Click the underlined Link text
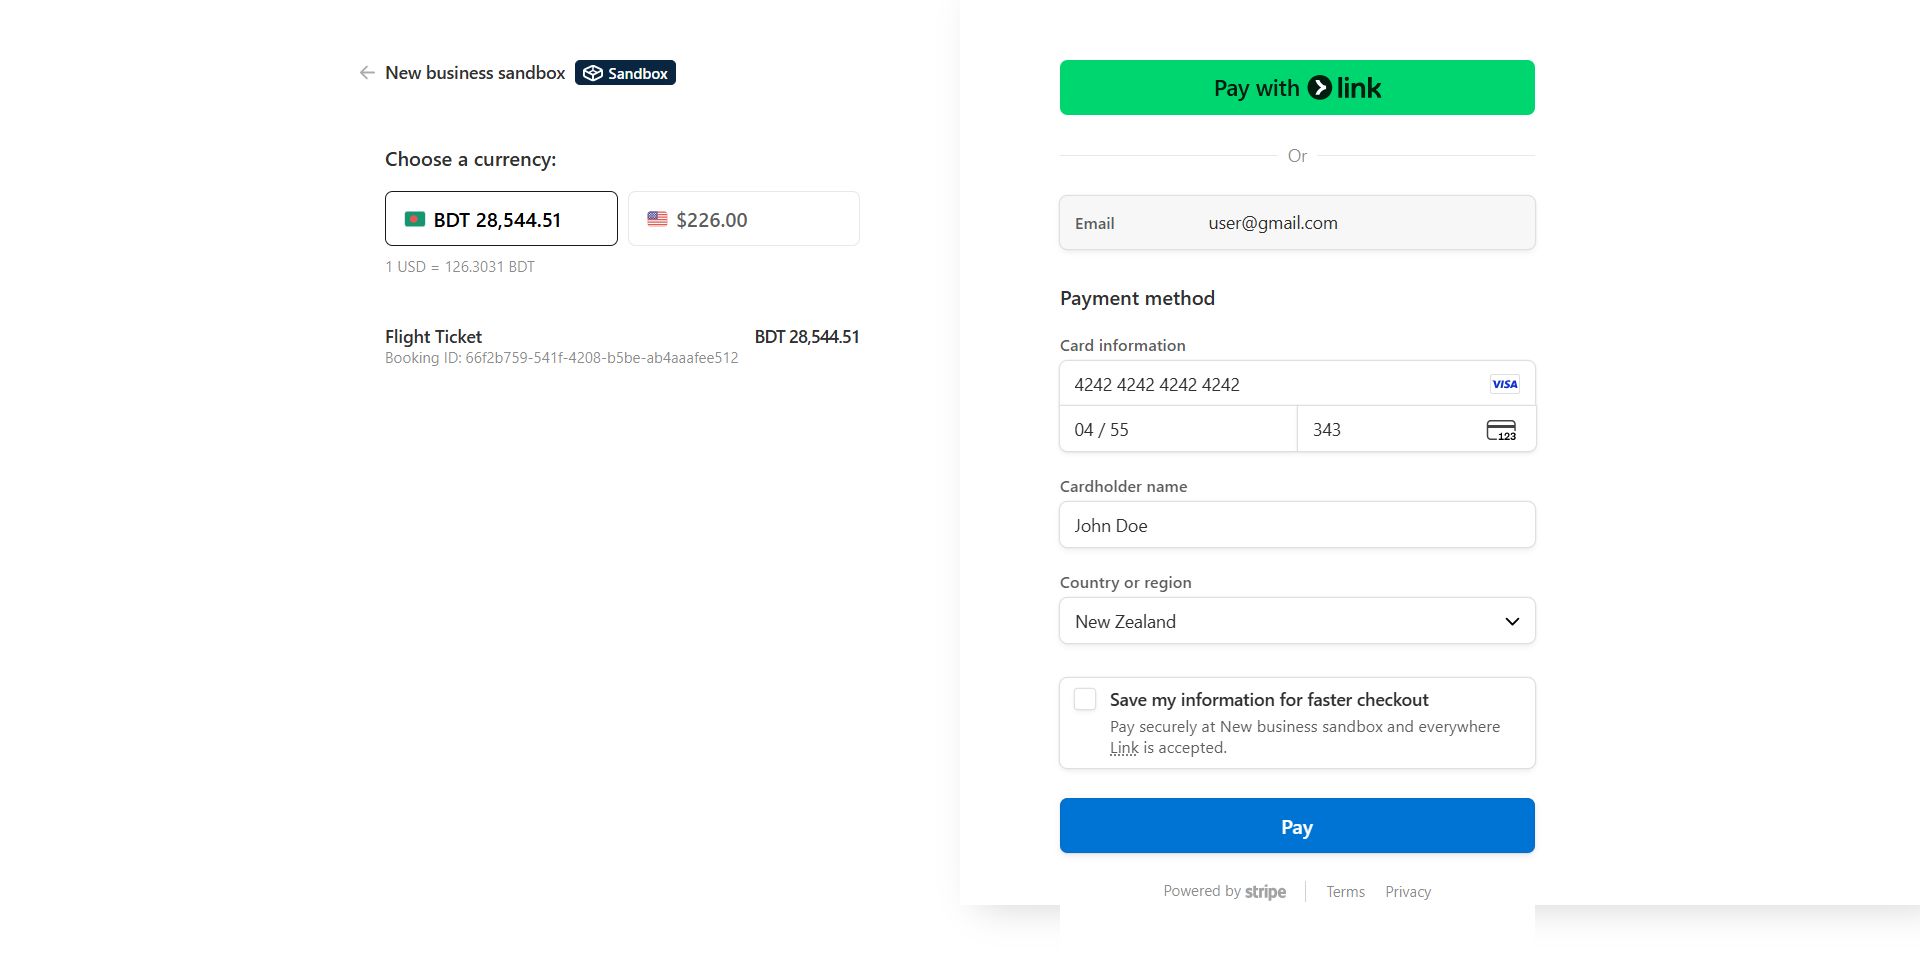 click(x=1124, y=748)
